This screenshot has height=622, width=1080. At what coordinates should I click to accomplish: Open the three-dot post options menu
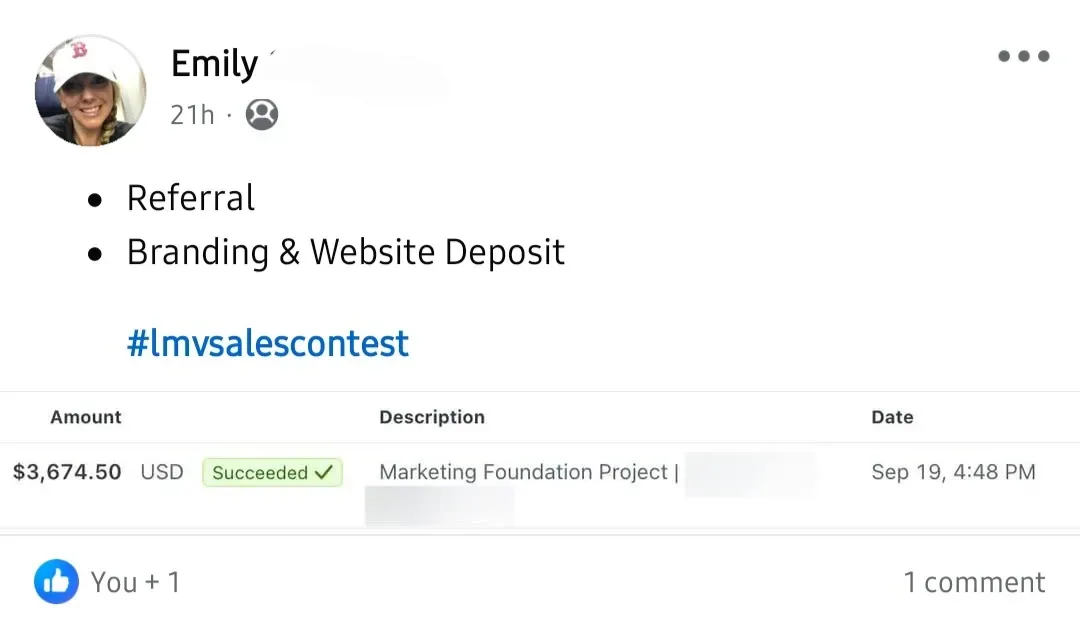1023,56
